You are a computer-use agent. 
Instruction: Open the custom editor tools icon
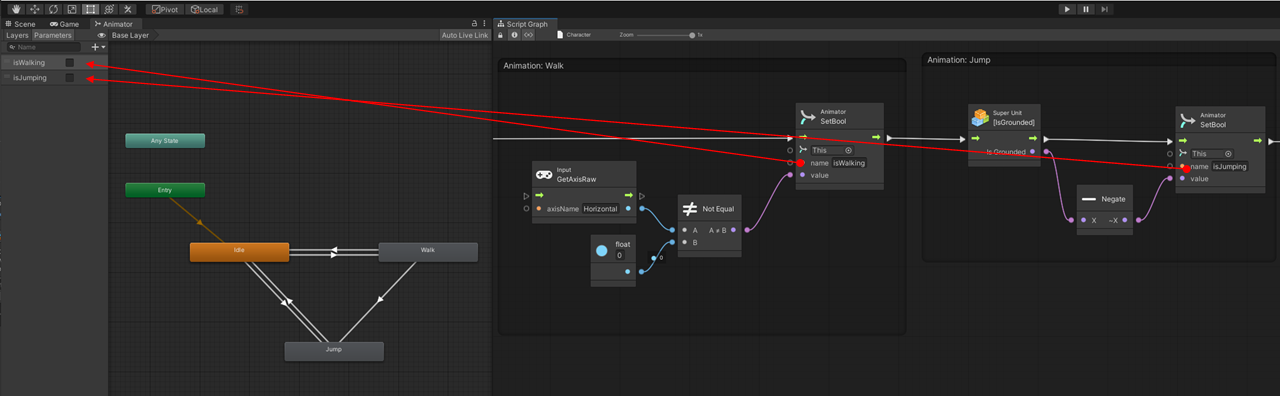click(127, 9)
